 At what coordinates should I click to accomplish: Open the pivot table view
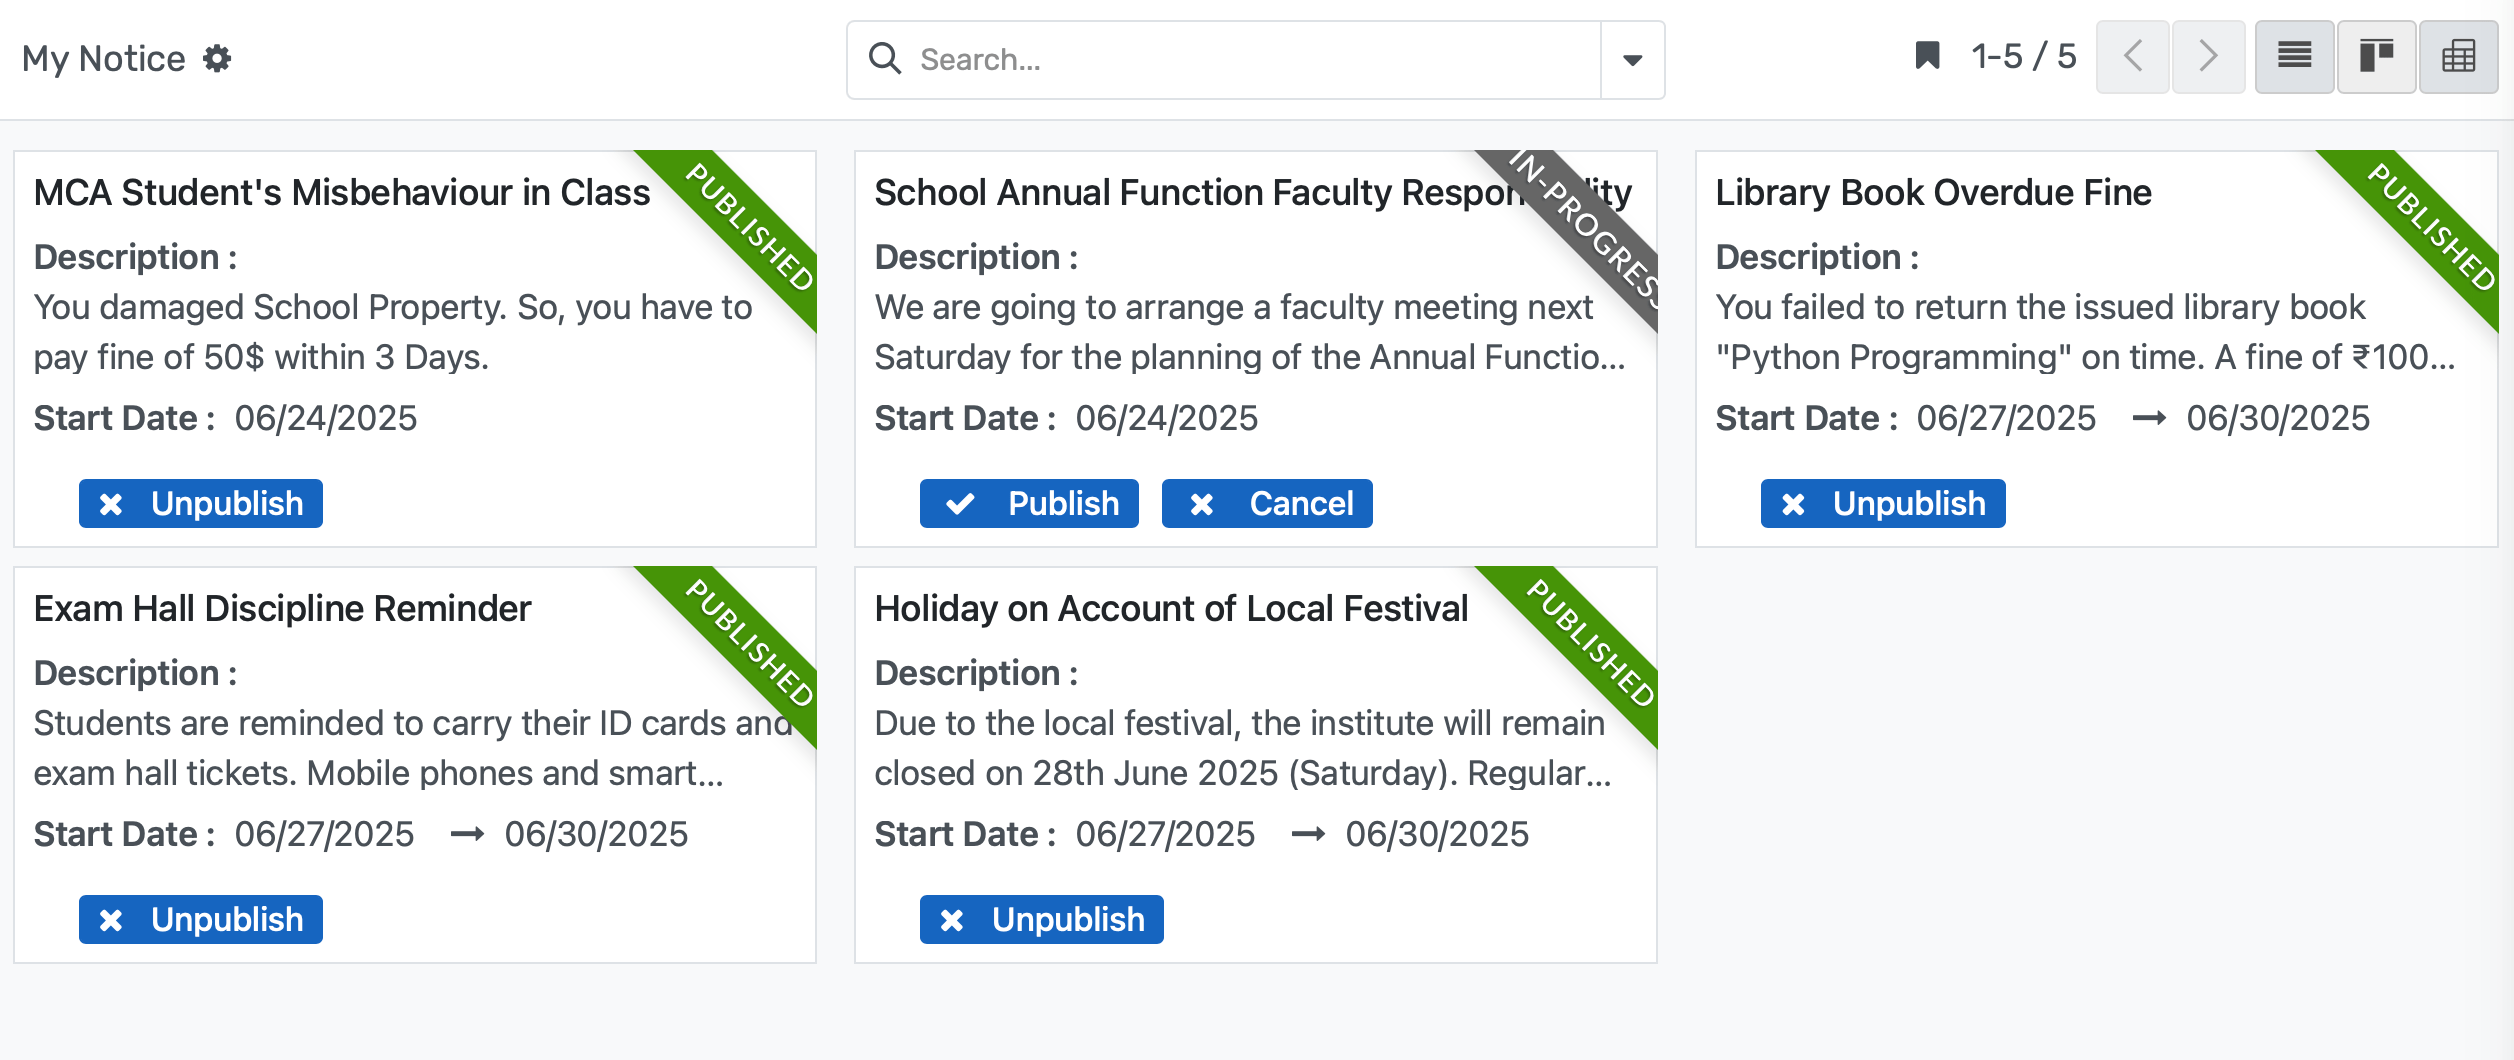(2459, 57)
